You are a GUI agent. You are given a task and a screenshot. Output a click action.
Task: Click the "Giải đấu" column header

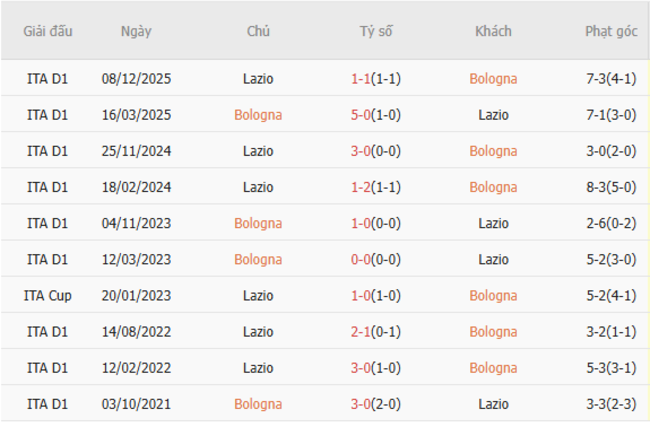click(48, 31)
